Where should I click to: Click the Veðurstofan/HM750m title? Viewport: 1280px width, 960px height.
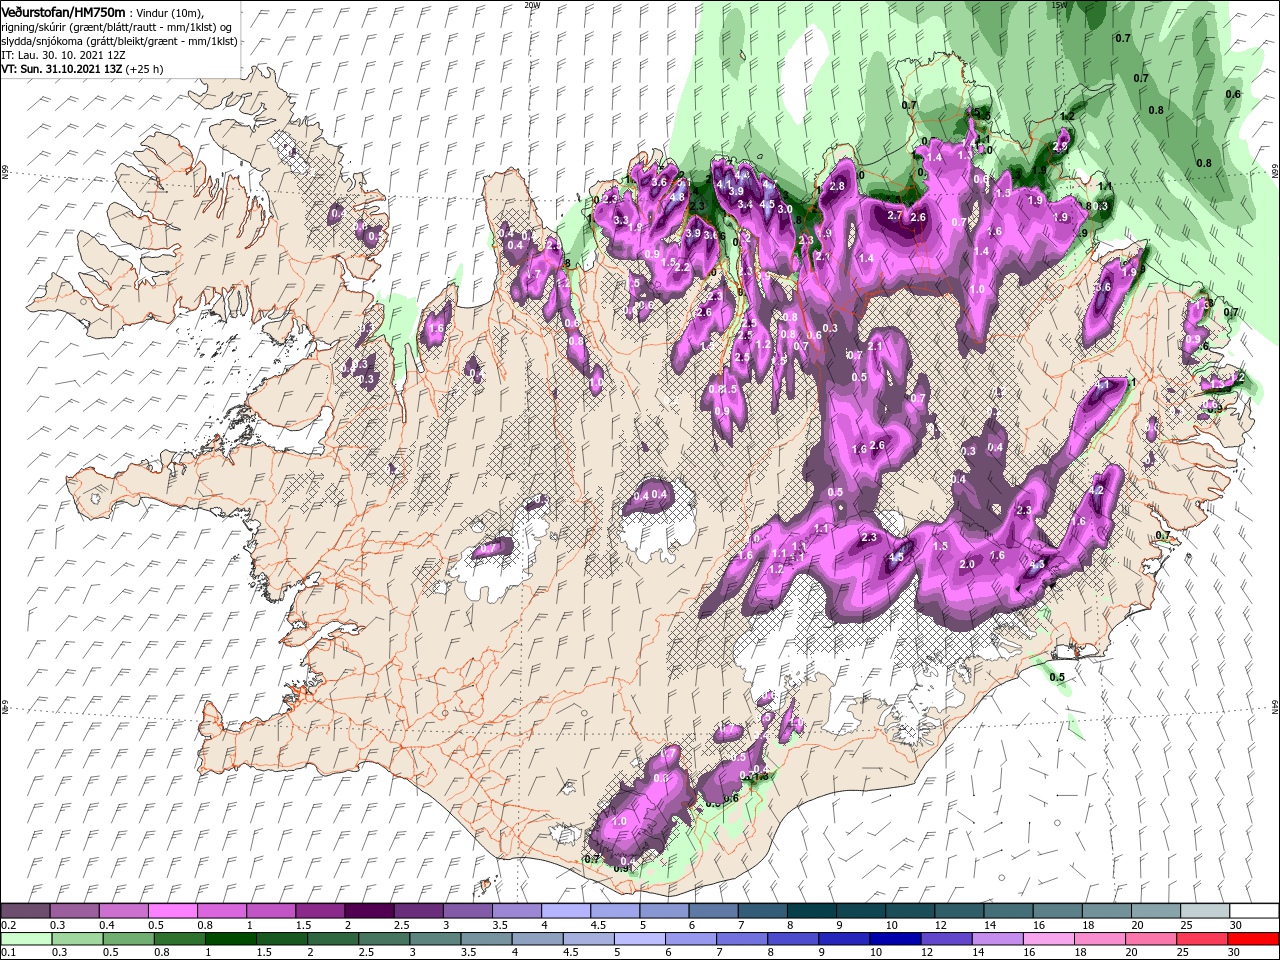(63, 11)
